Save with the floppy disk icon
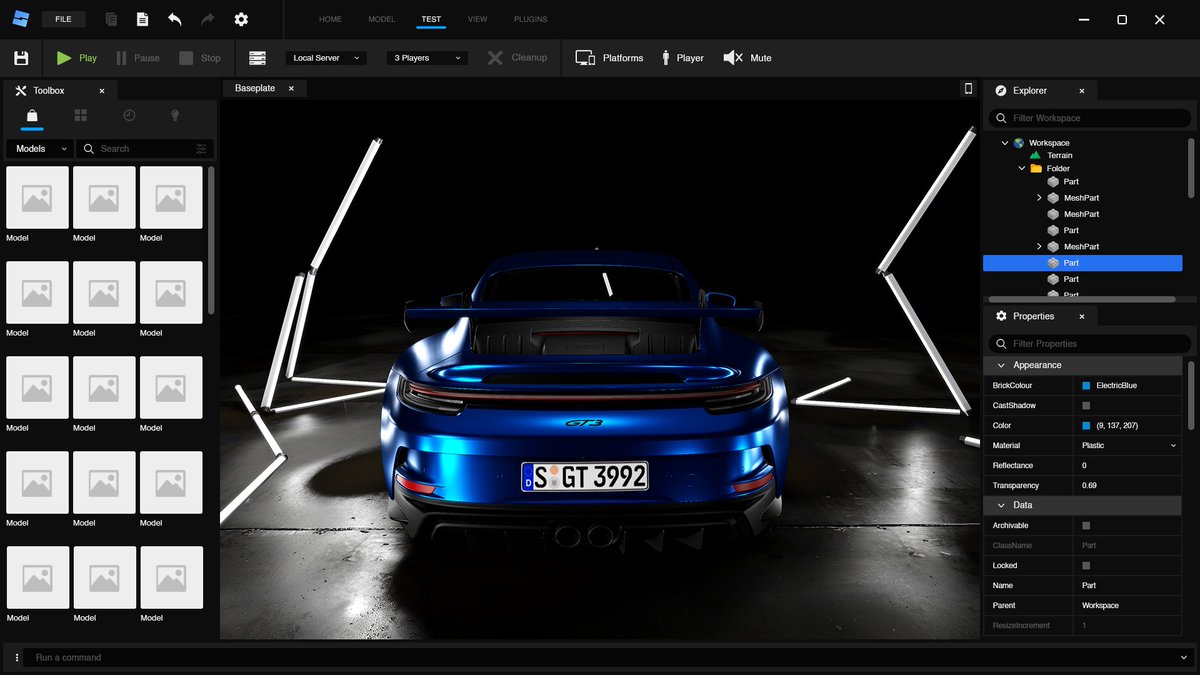 tap(21, 58)
